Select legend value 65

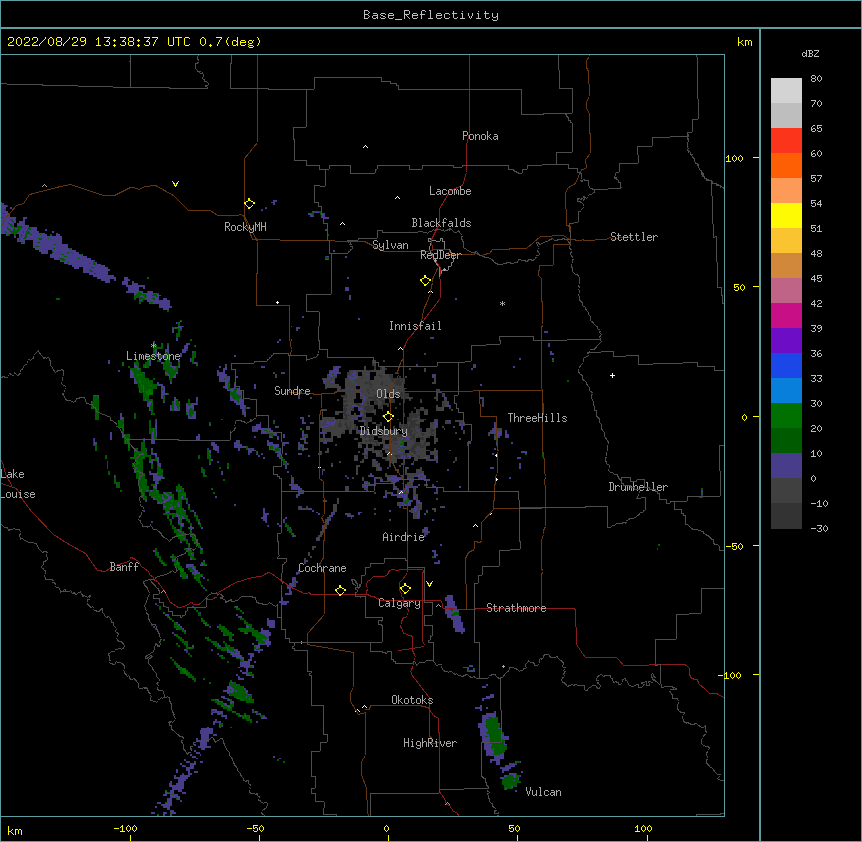click(816, 129)
